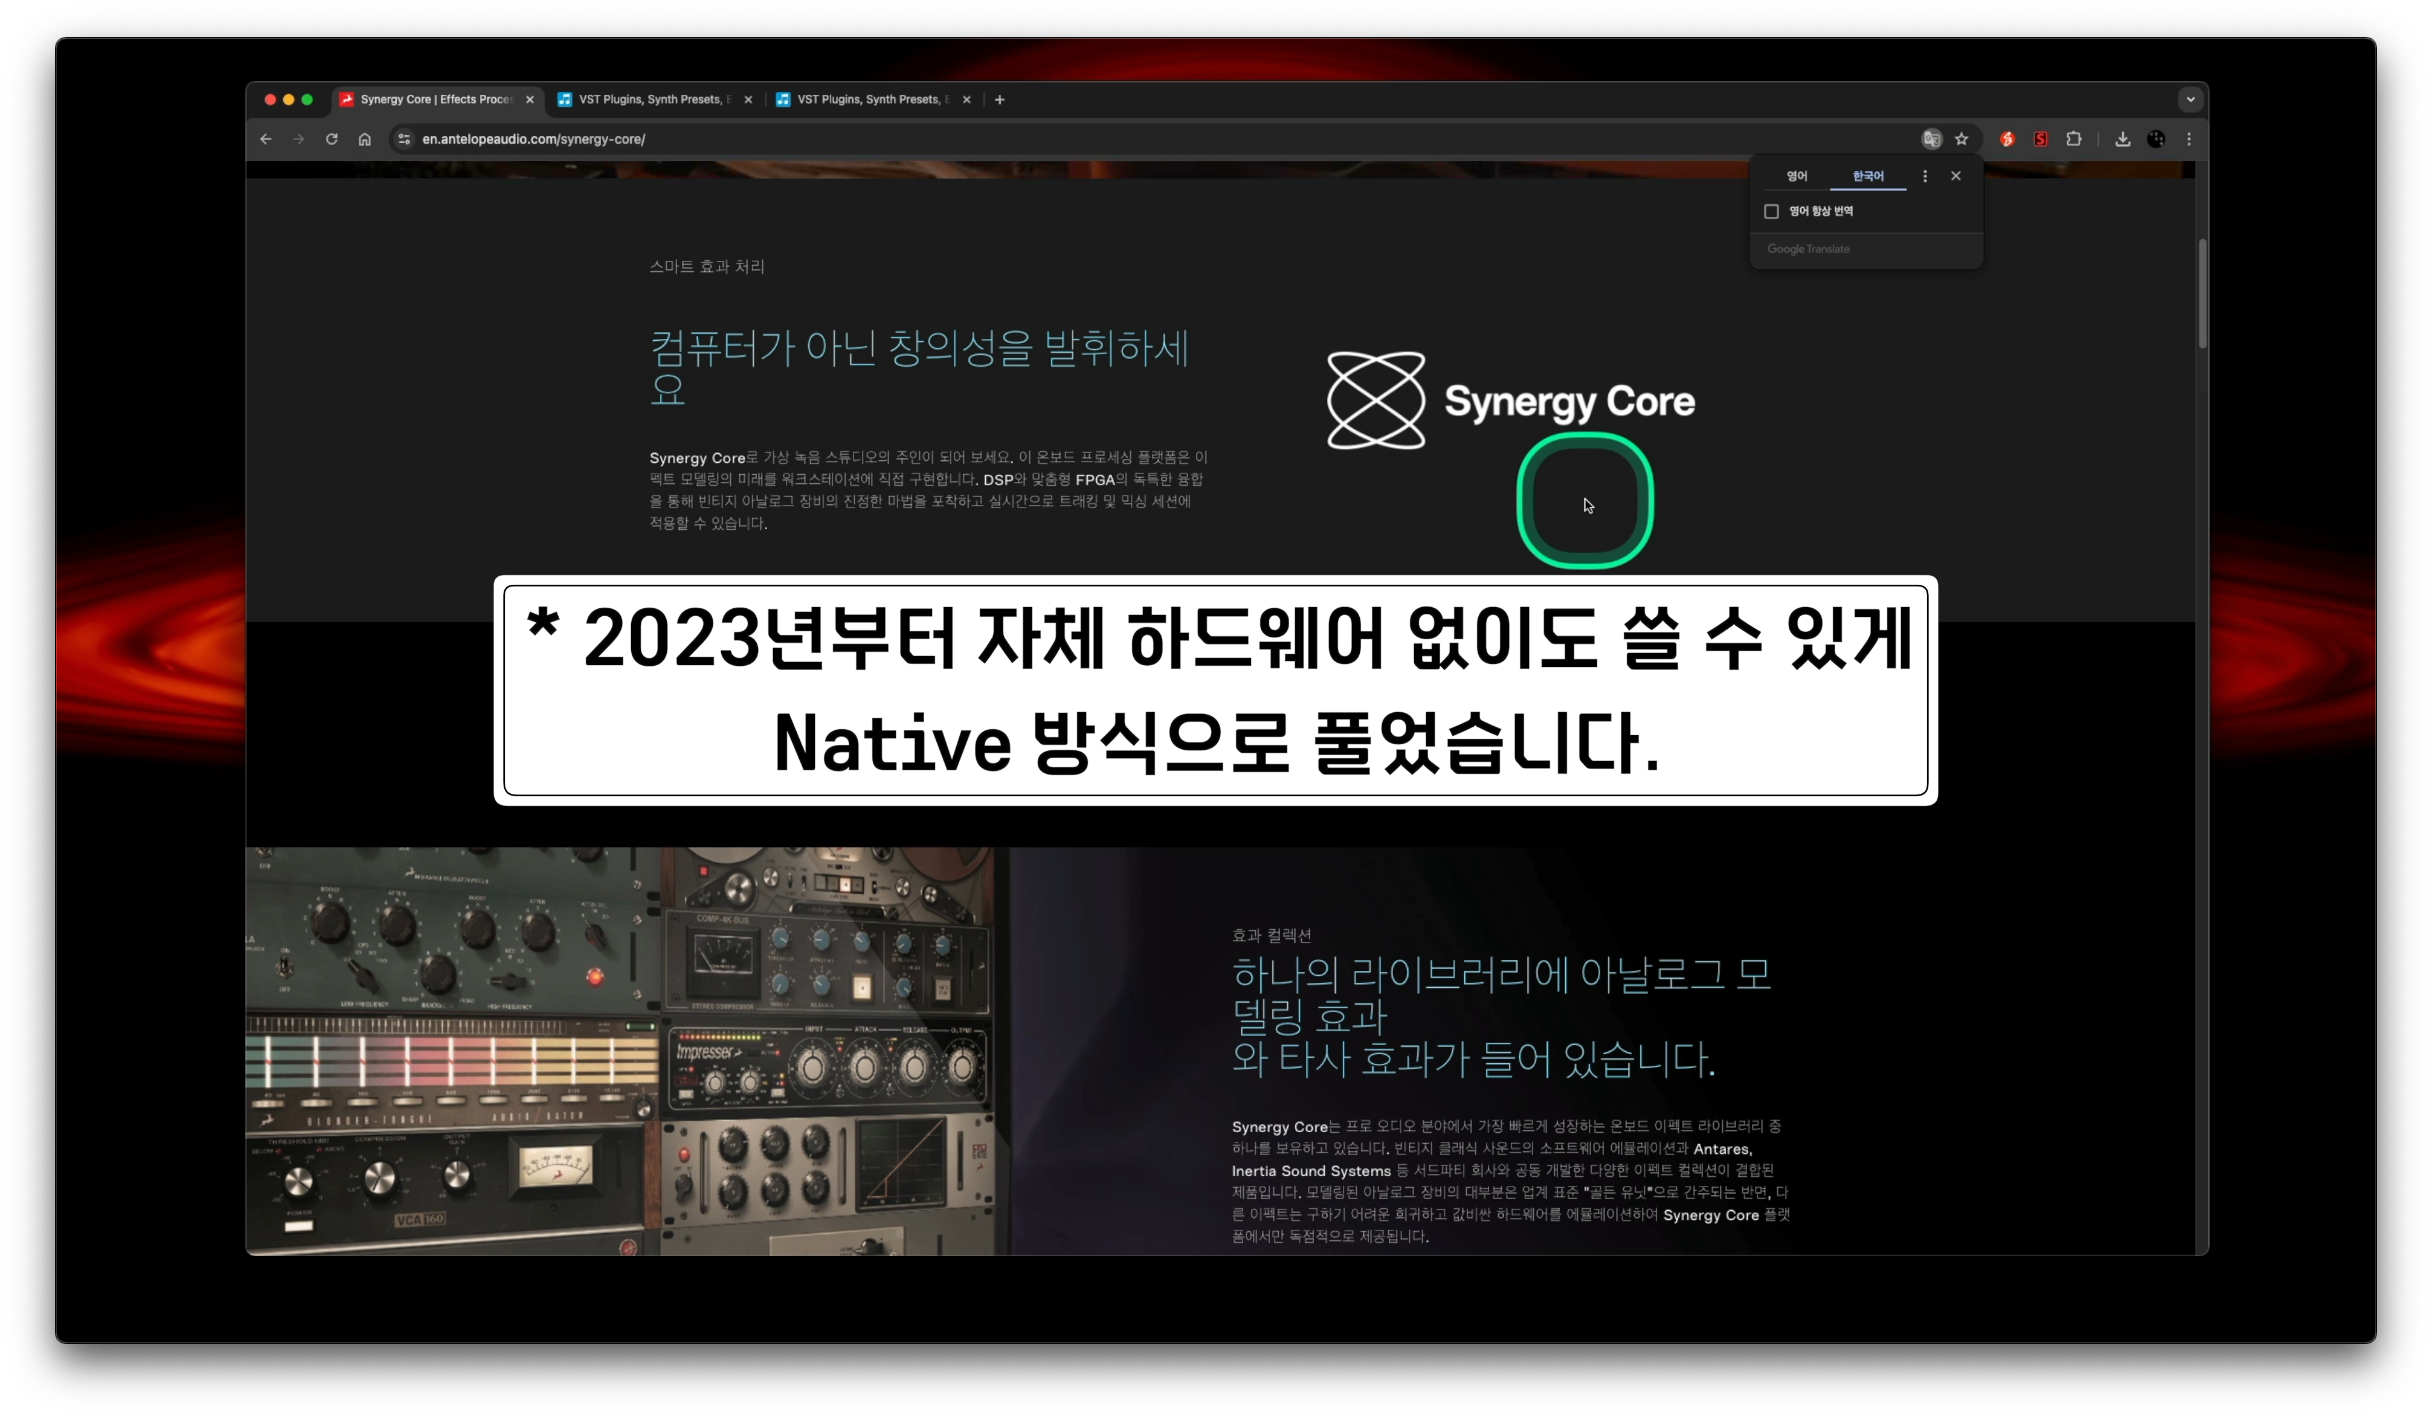The height and width of the screenshot is (1417, 2432).
Task: Bookmark this page with the star icon
Action: coord(1962,139)
